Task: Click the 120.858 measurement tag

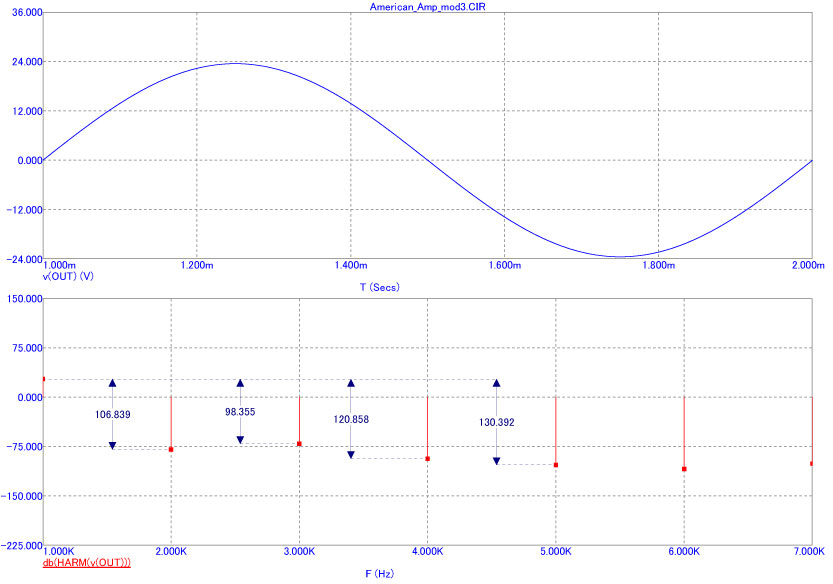Action: coord(351,419)
